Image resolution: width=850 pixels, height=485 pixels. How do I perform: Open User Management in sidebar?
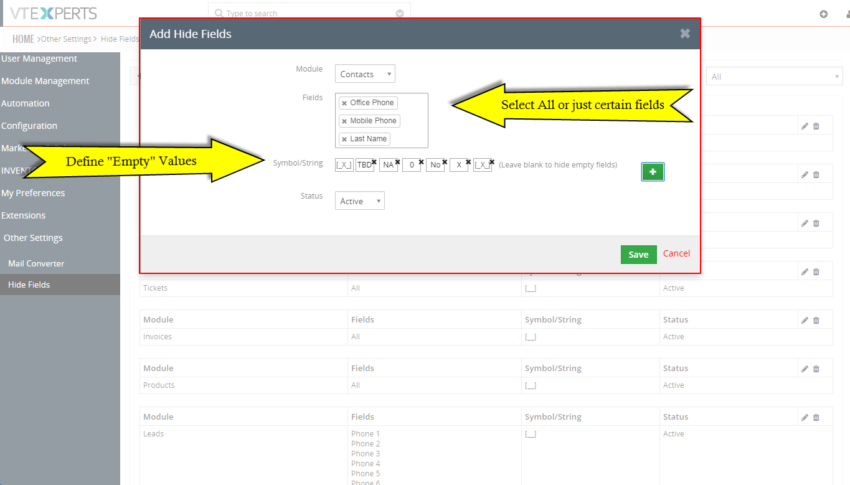[39, 59]
